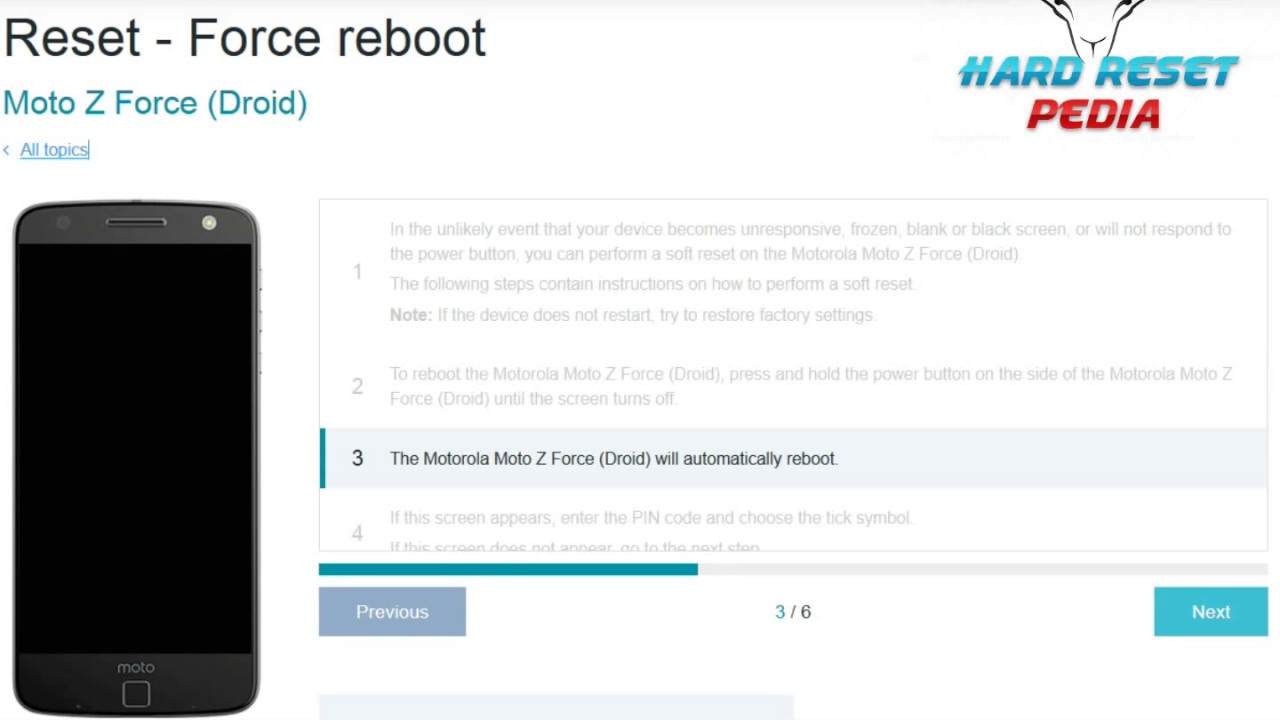Click the unfilled gray part of progress bar
Image resolution: width=1280 pixels, height=720 pixels.
pos(980,569)
